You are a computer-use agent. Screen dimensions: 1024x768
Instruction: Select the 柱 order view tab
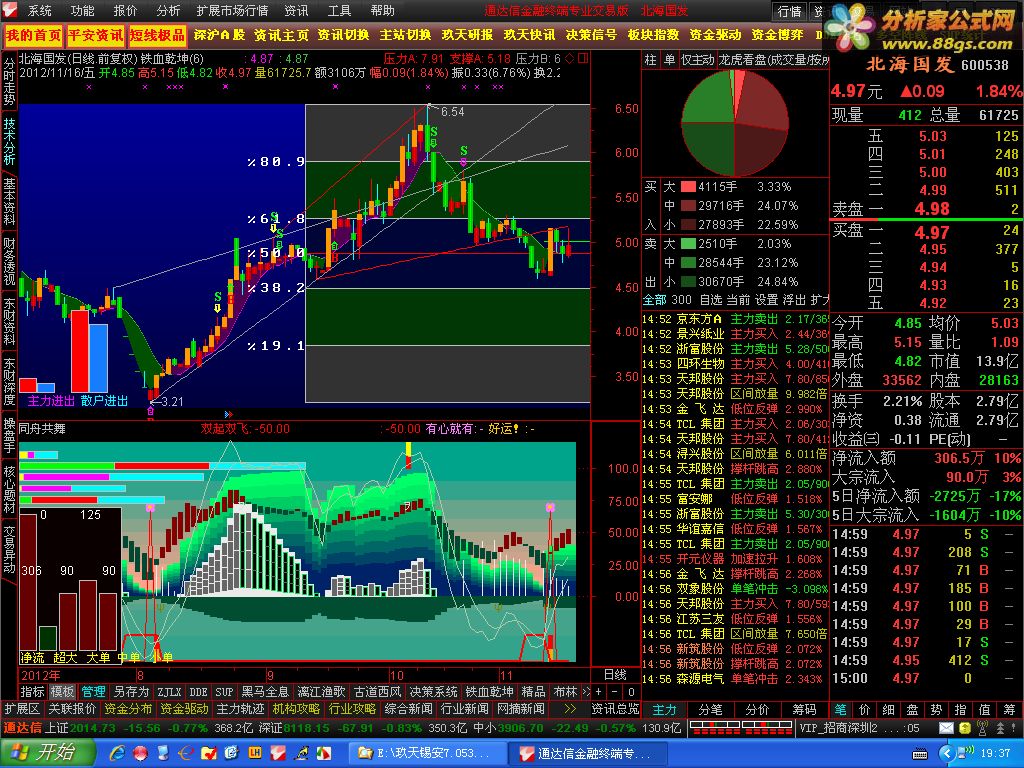650,60
